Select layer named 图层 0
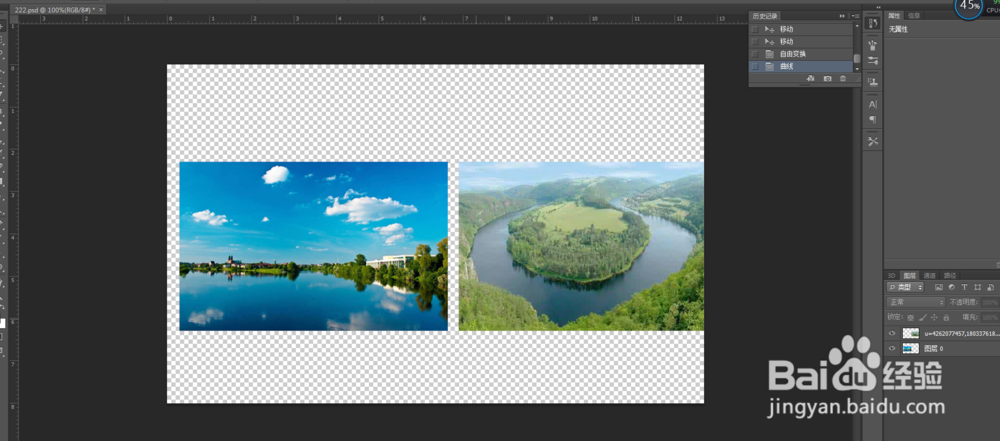Viewport: 1000px width, 441px height. [x=933, y=348]
